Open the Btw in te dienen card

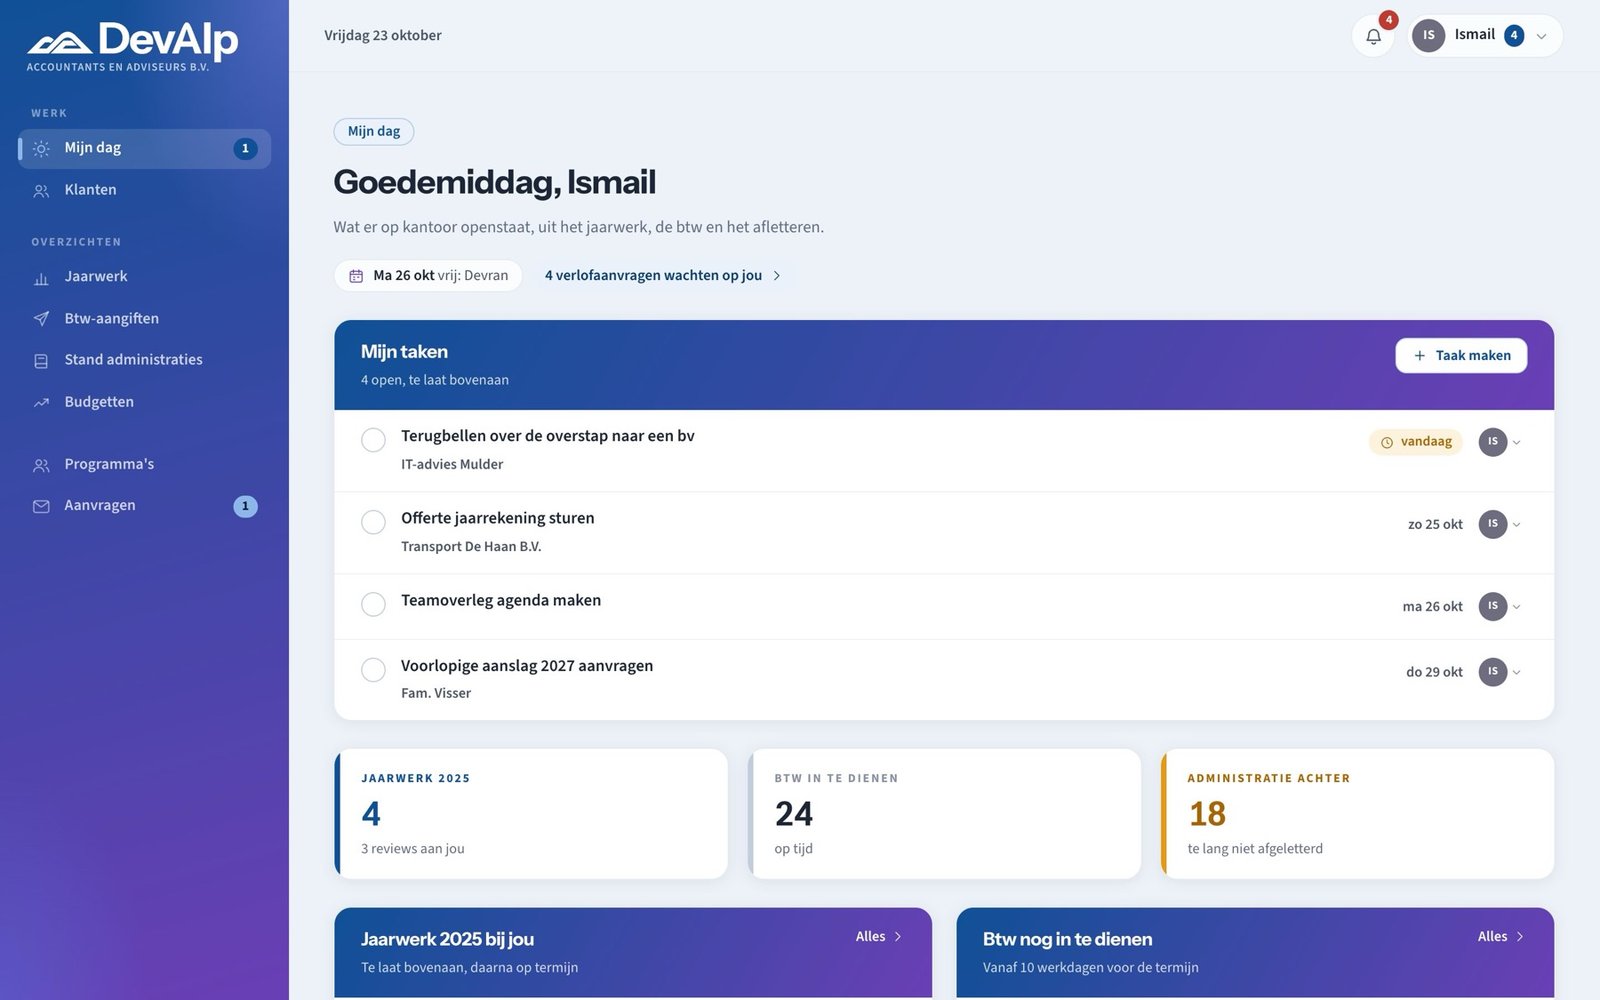(x=944, y=814)
